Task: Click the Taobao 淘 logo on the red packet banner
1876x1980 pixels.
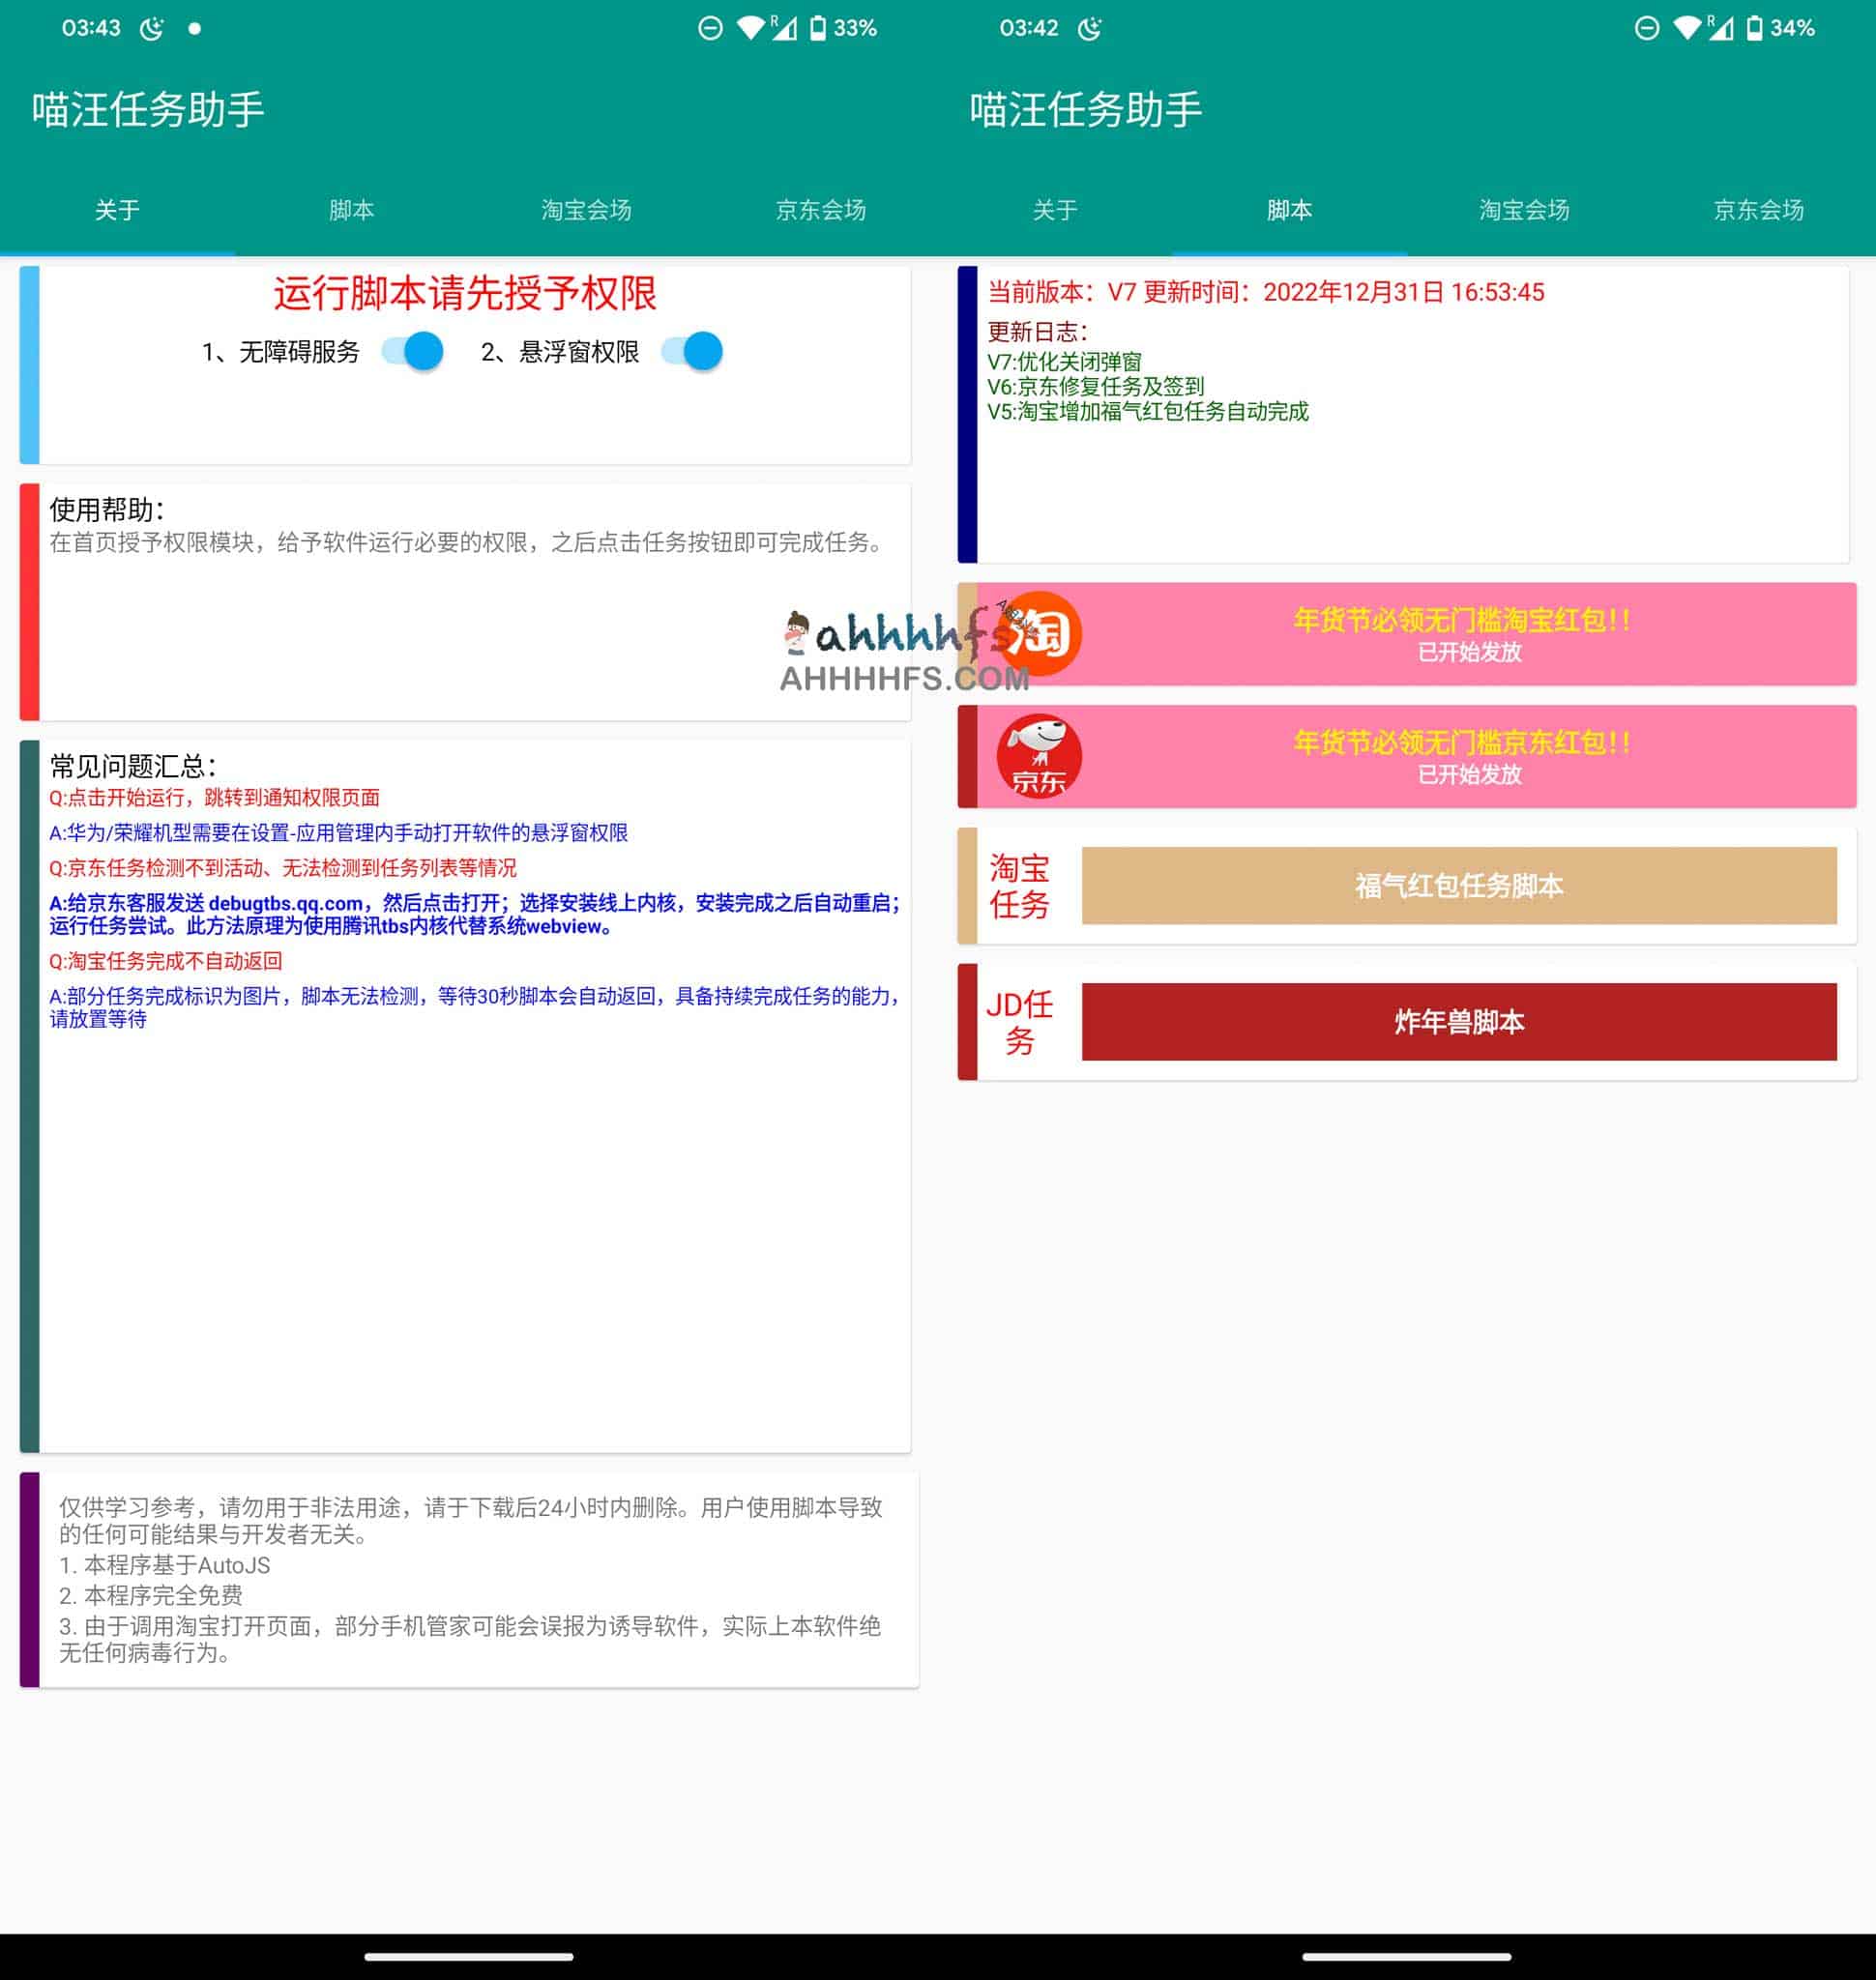Action: point(1040,633)
